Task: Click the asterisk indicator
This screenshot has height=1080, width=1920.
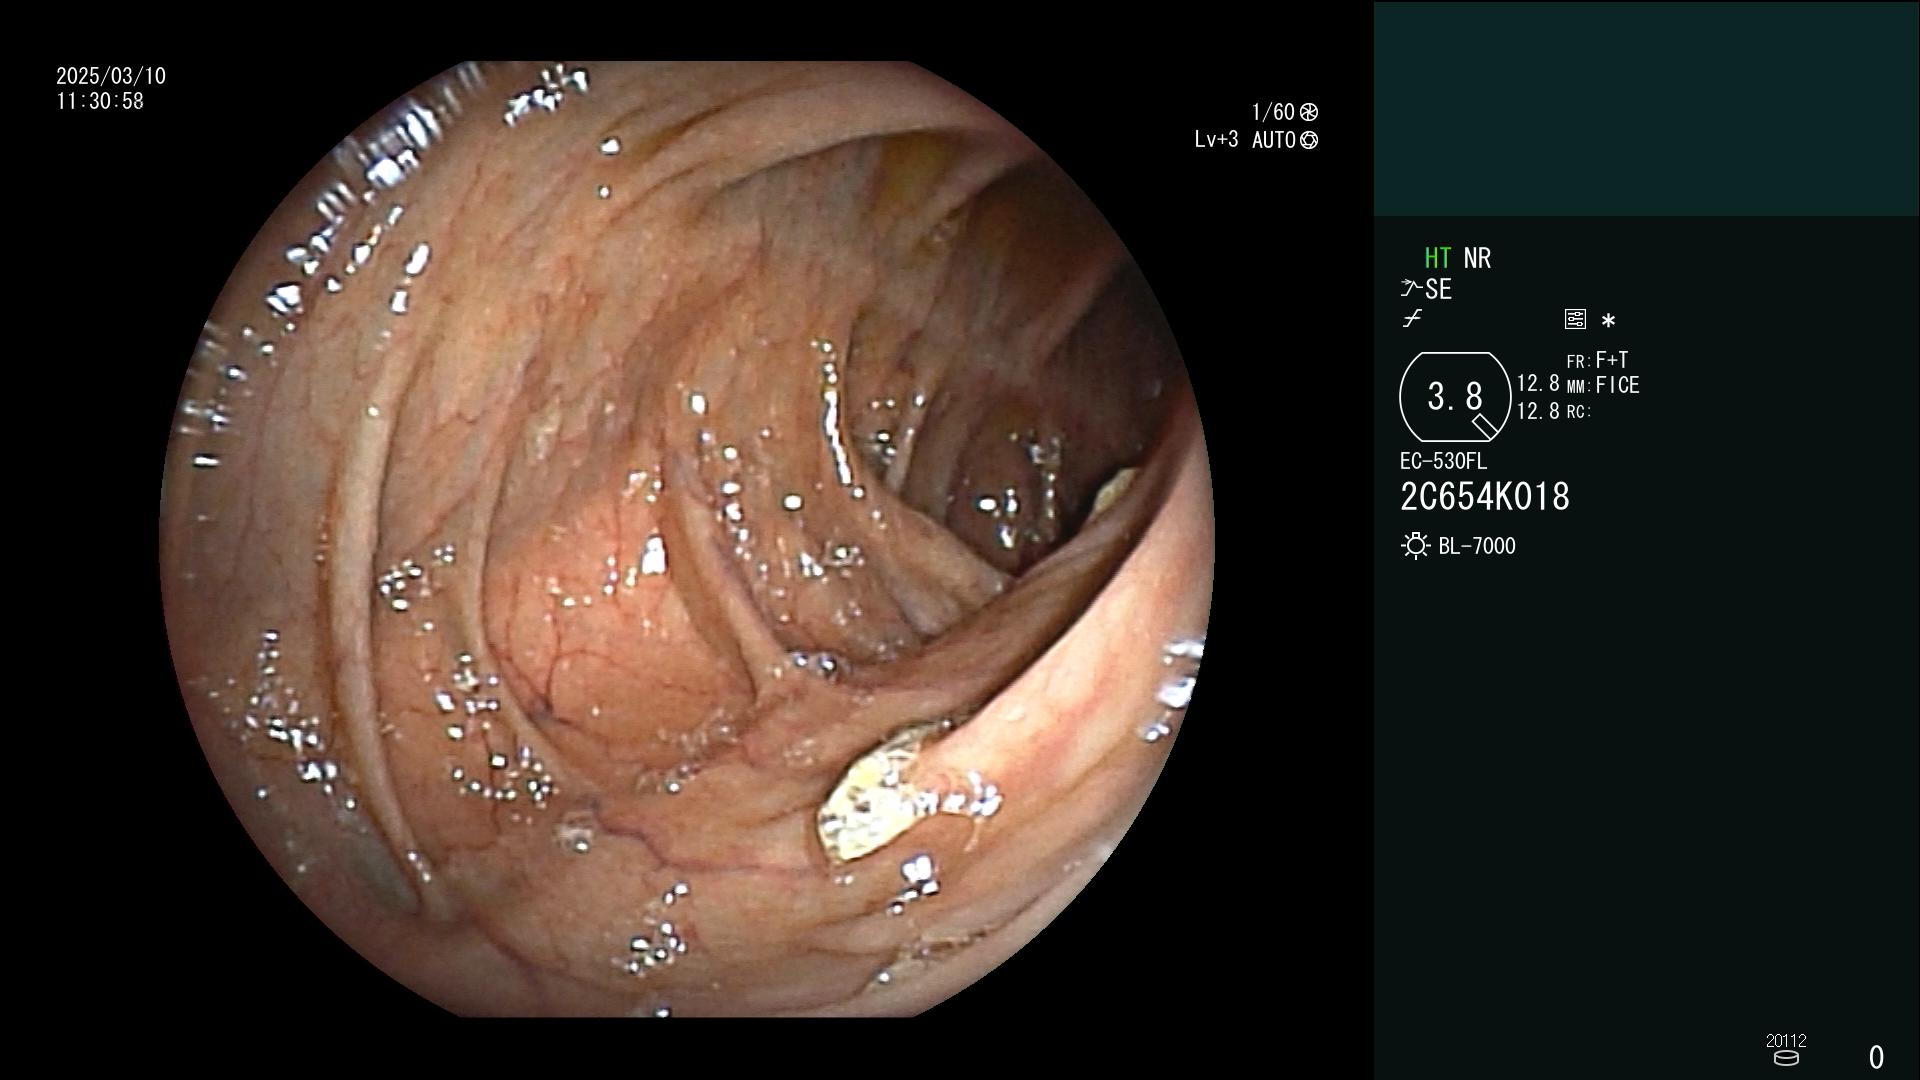Action: tap(1608, 321)
